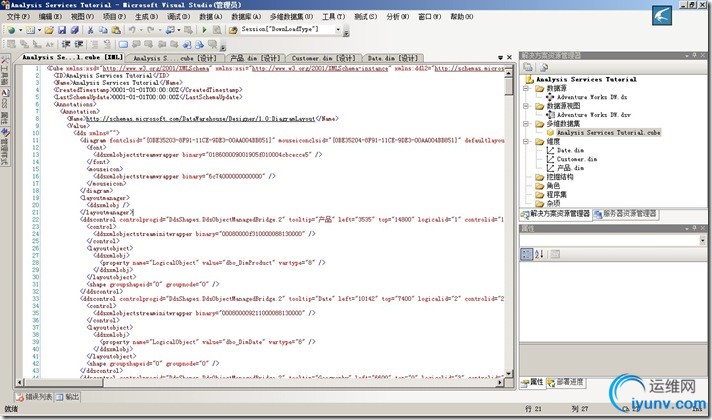This screenshot has height=420, width=712.
Task: Select 产品.dim in Solution Explorer
Action: pyautogui.click(x=570, y=168)
